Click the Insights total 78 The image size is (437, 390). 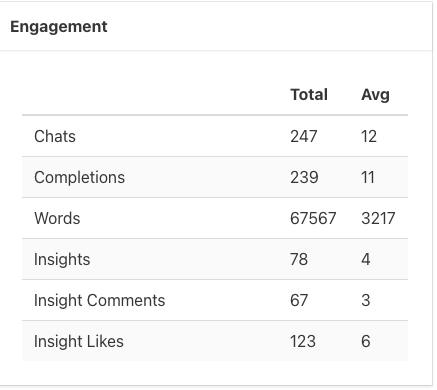299,259
